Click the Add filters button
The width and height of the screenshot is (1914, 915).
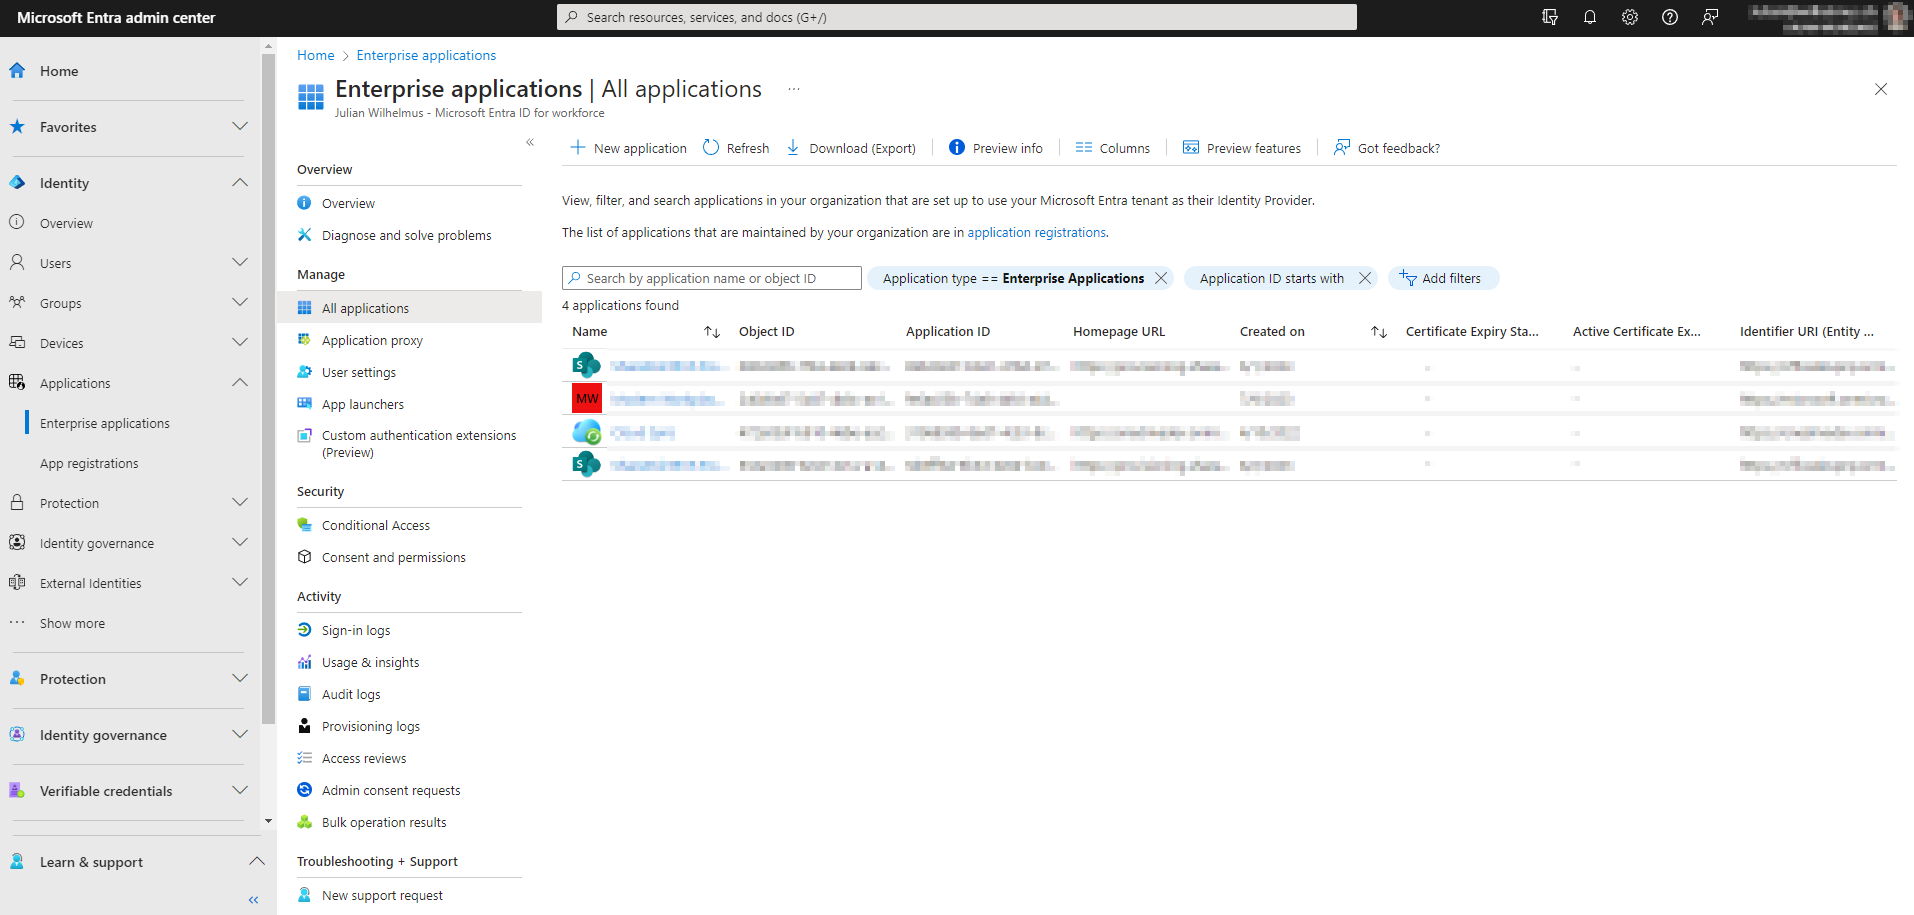(x=1442, y=278)
